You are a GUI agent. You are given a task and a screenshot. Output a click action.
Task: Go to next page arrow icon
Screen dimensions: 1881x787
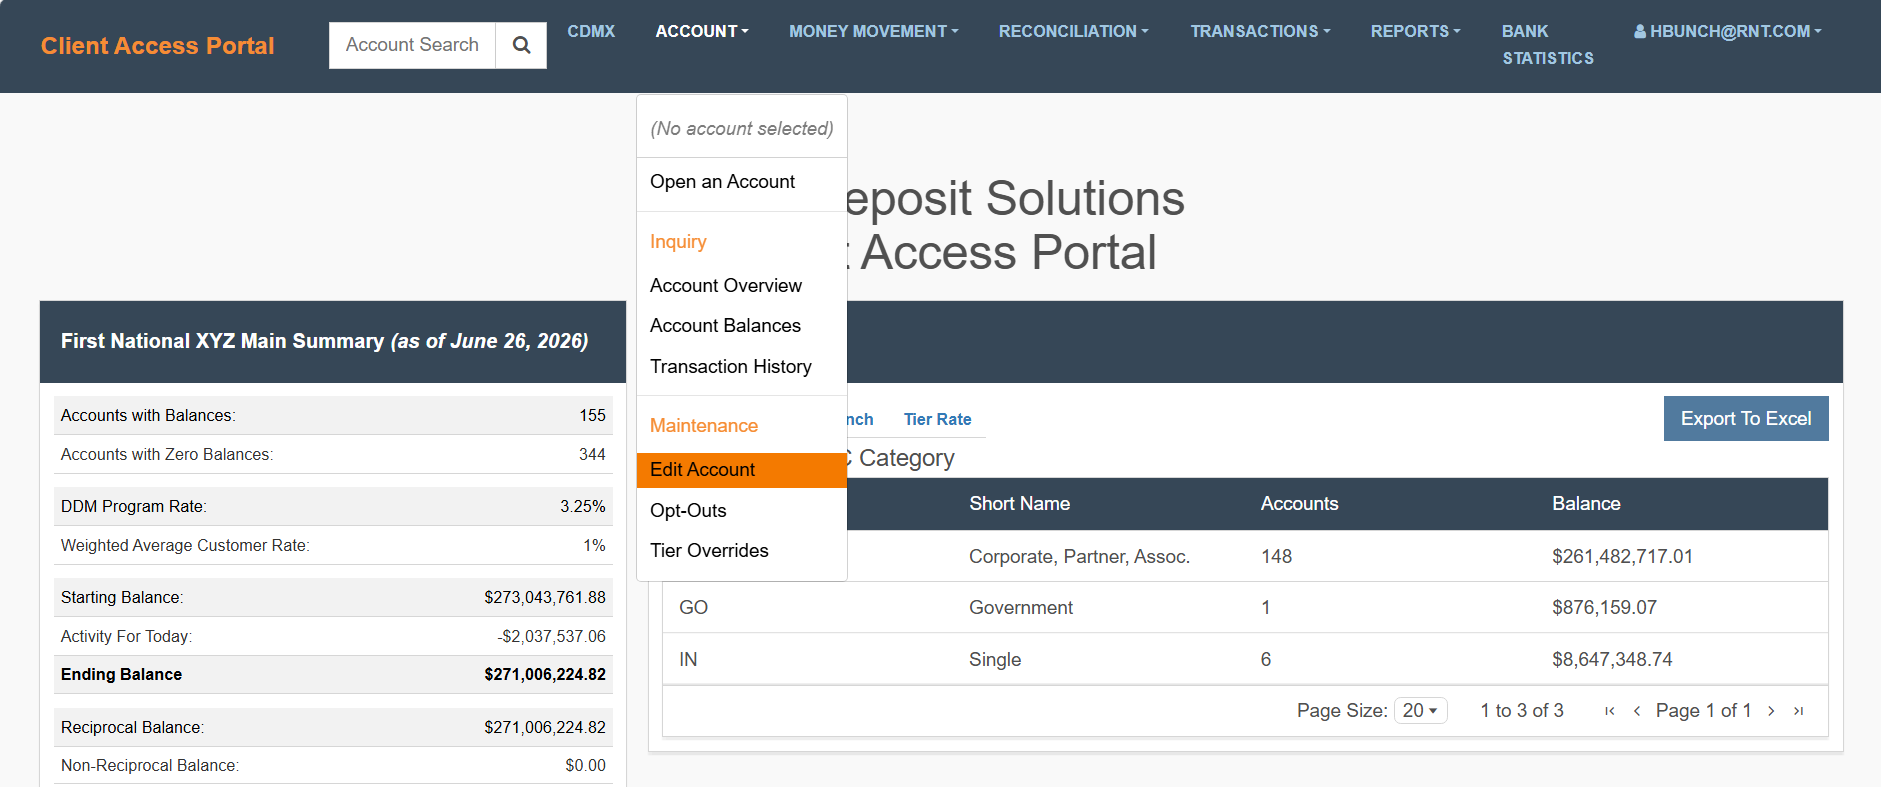[x=1771, y=711]
